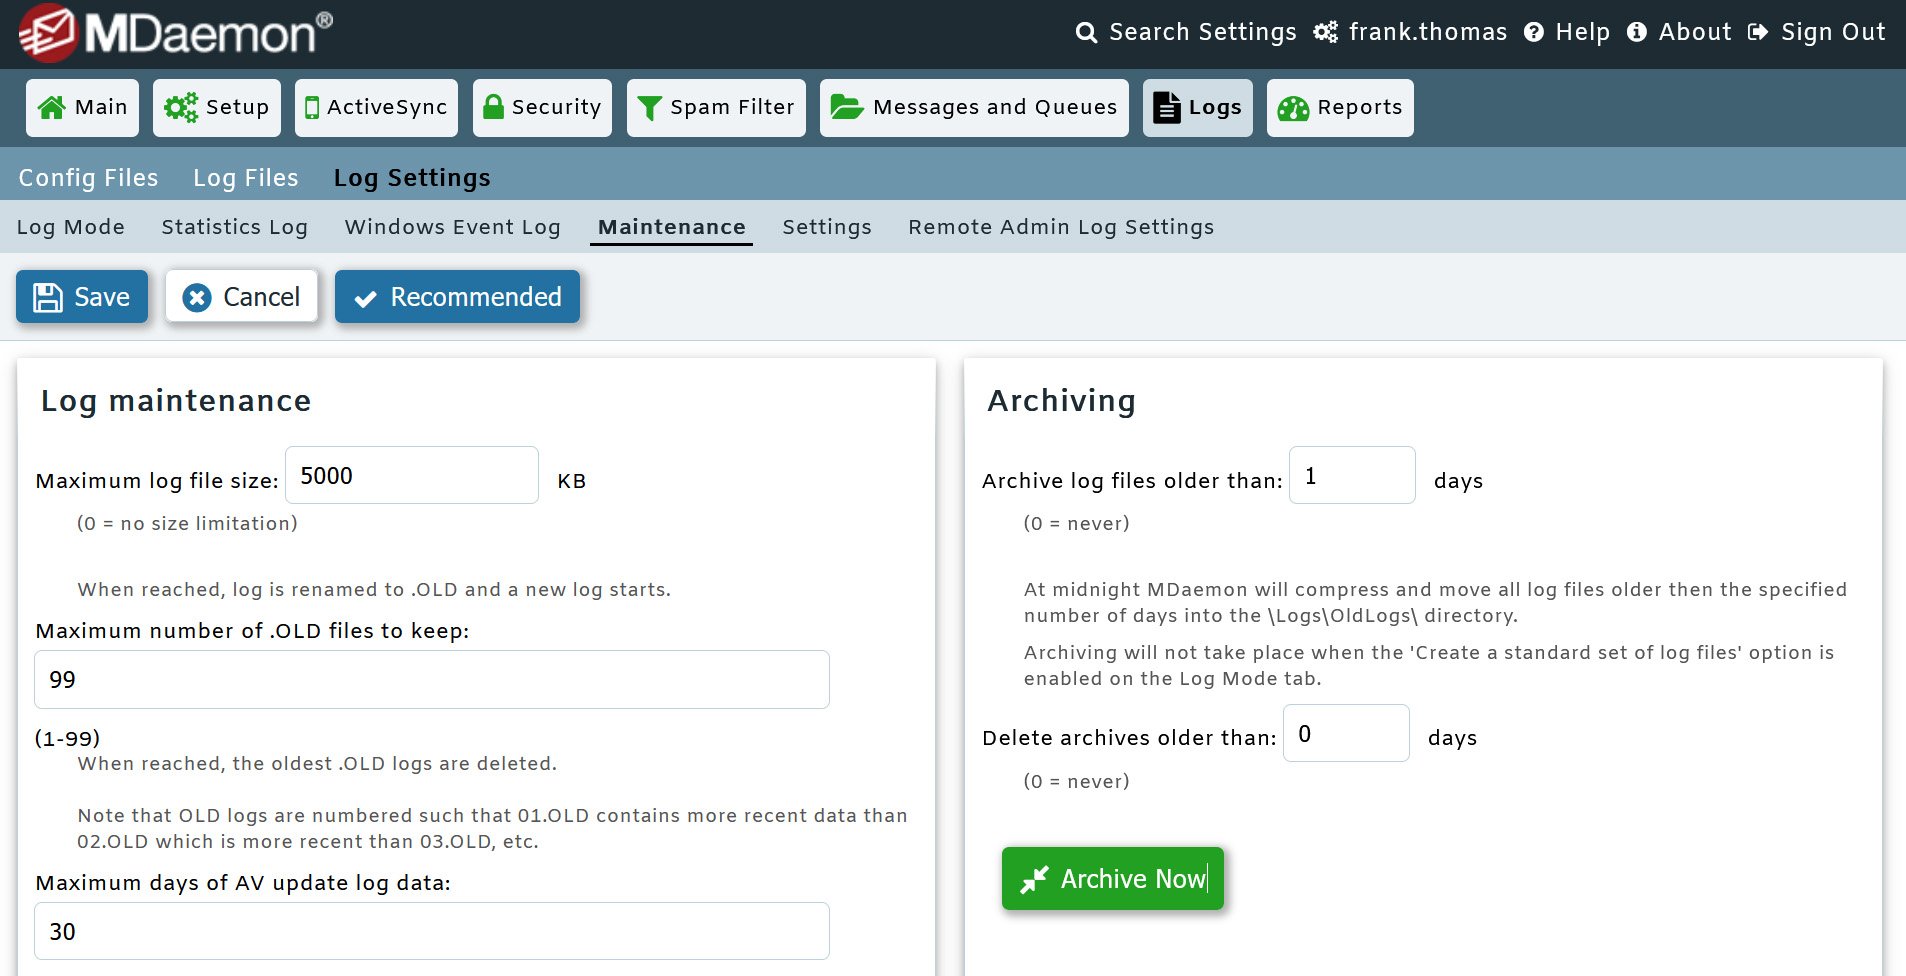Save the maintenance settings
The height and width of the screenshot is (976, 1906).
81,296
